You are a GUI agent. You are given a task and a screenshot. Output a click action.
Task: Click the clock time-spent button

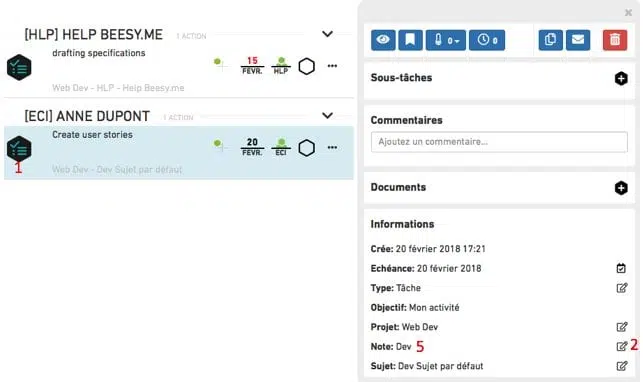click(487, 40)
